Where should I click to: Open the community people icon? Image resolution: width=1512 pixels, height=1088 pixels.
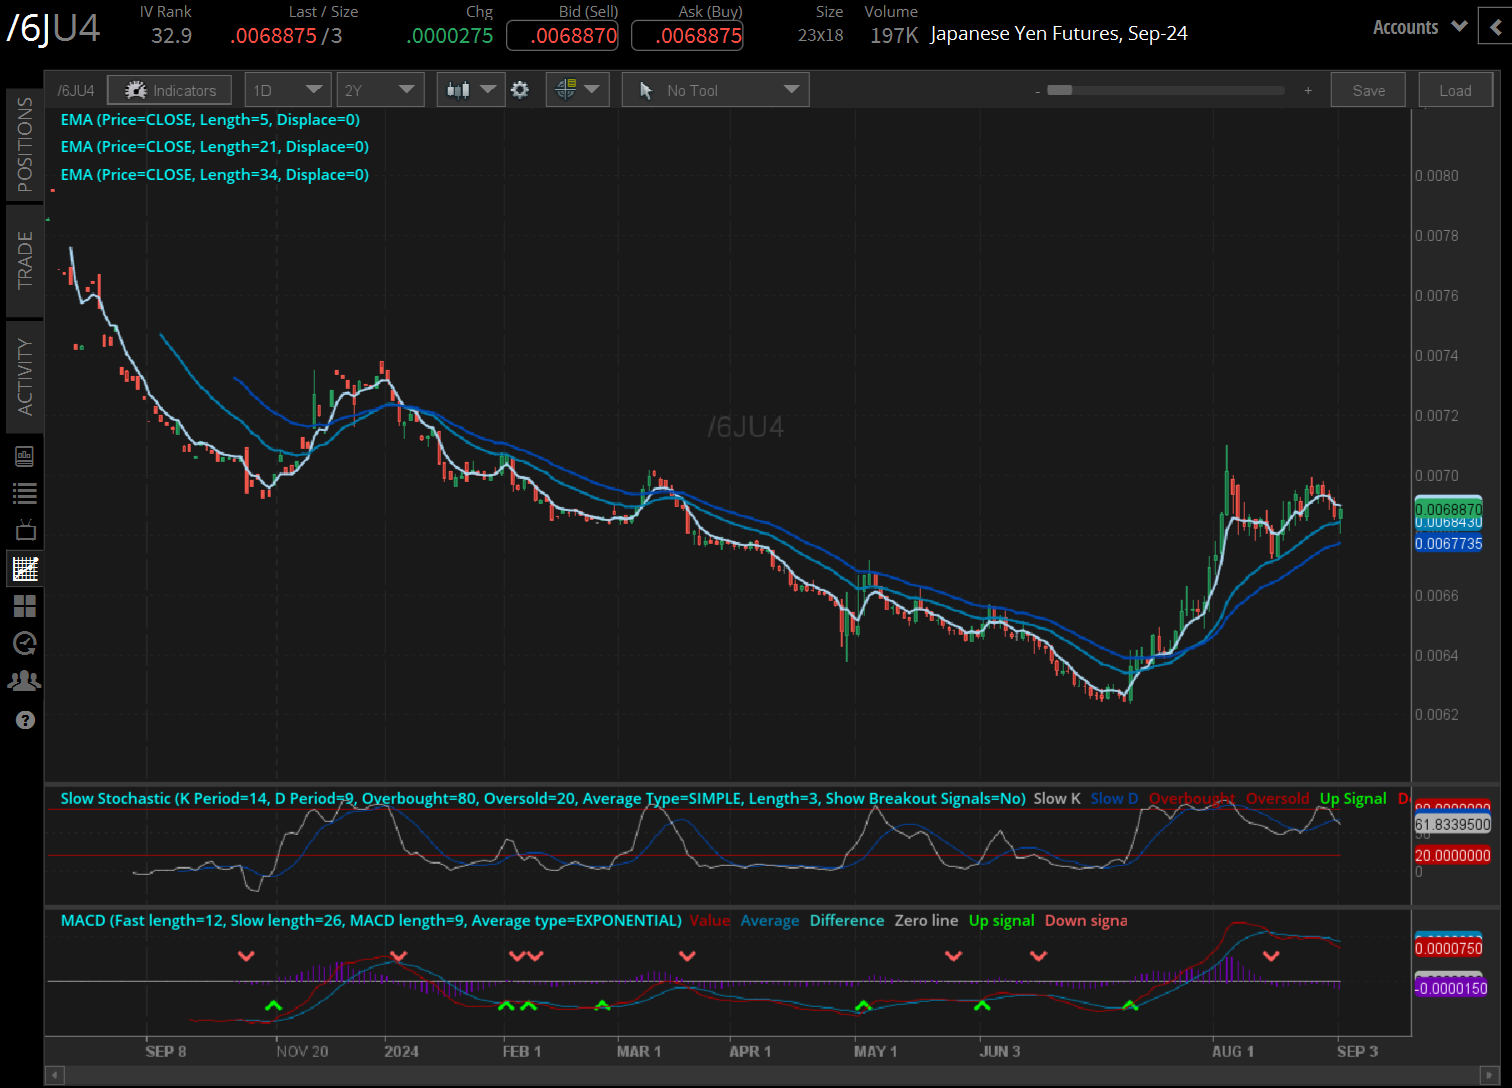pyautogui.click(x=25, y=681)
